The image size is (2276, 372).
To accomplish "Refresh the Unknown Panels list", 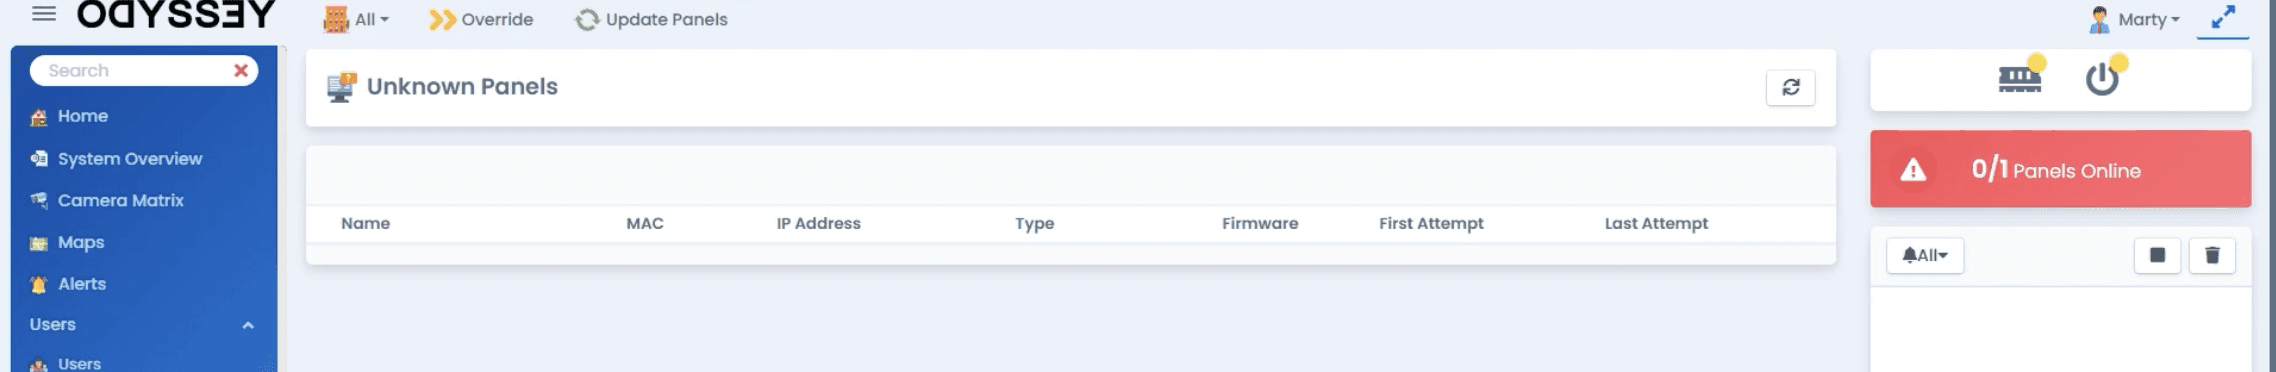I will [x=1790, y=87].
